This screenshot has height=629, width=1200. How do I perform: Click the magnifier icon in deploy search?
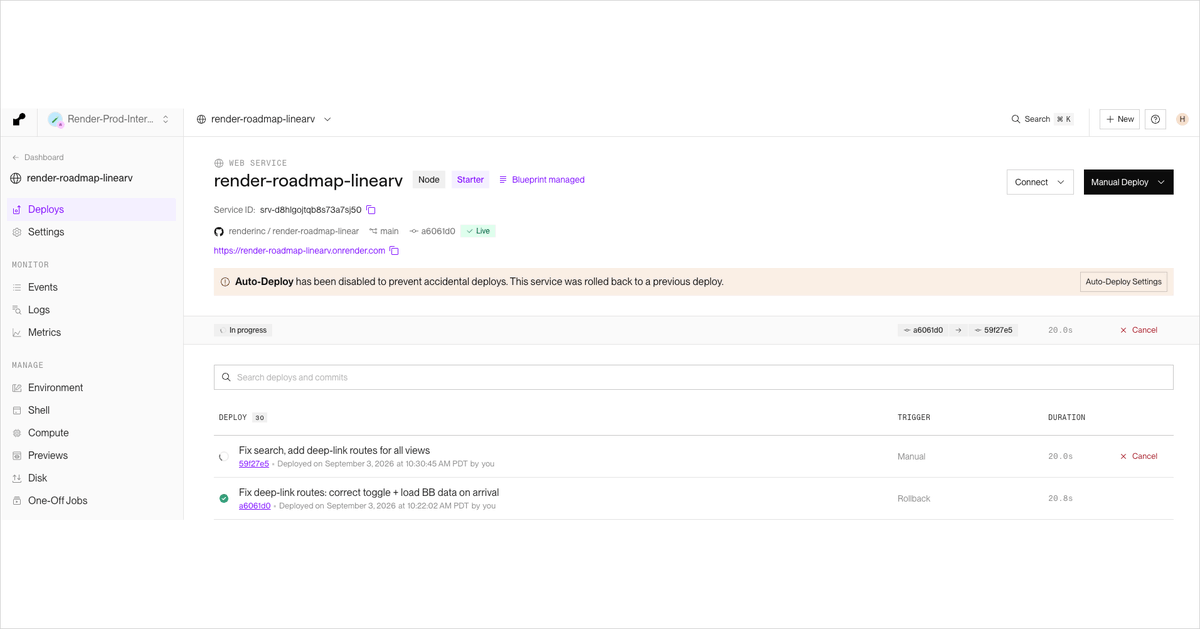point(226,377)
